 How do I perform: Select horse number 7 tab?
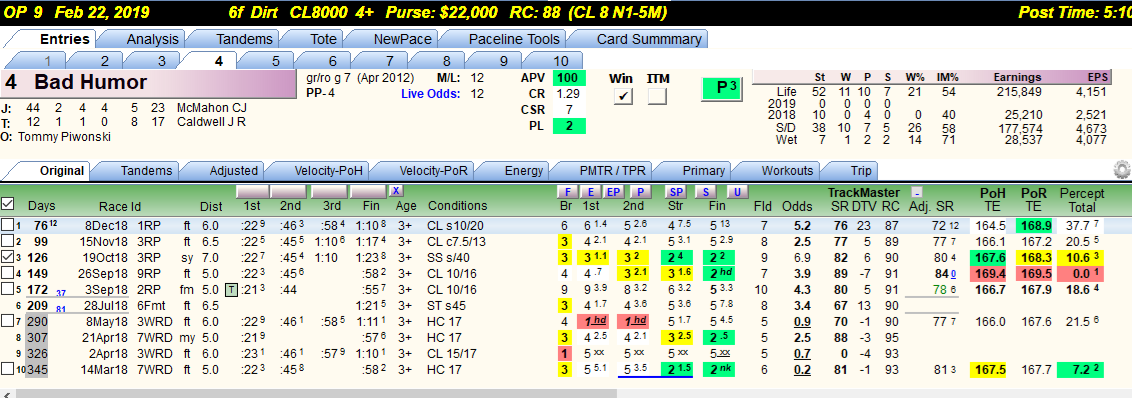tap(389, 61)
